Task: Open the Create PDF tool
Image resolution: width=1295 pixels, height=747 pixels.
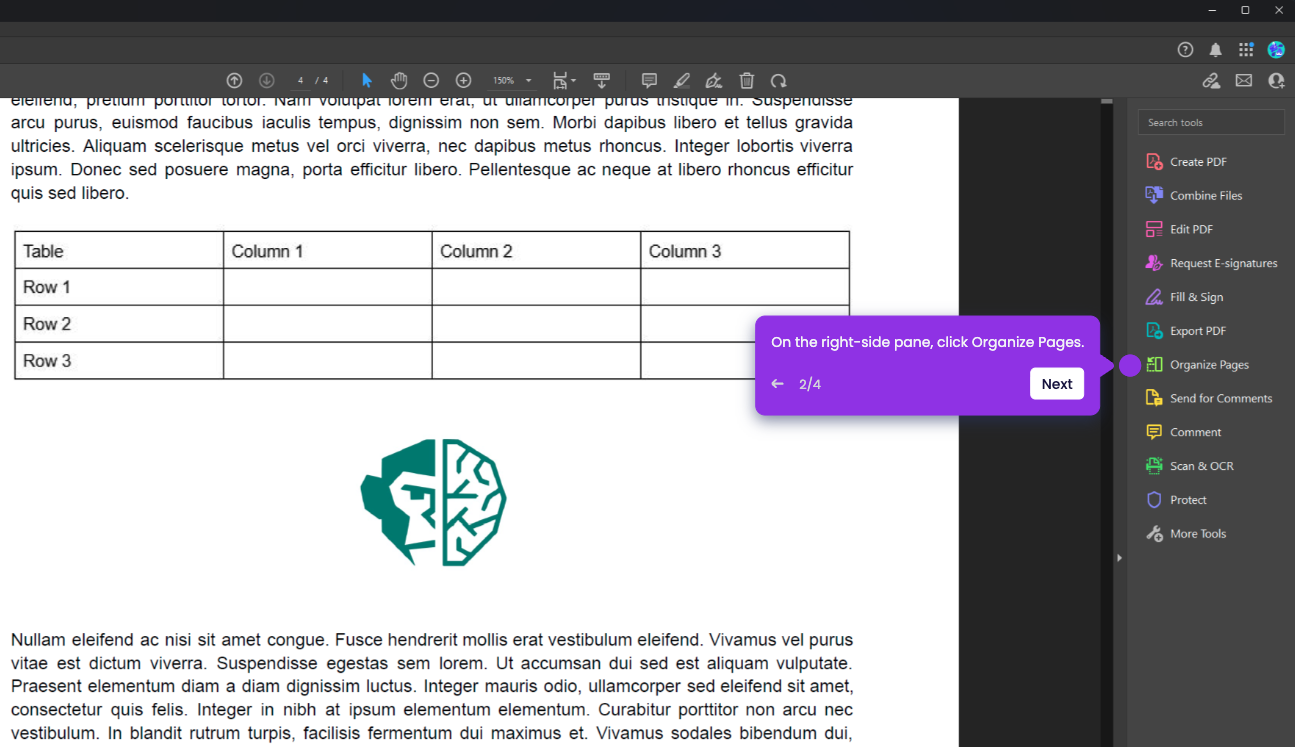Action: 1198,161
